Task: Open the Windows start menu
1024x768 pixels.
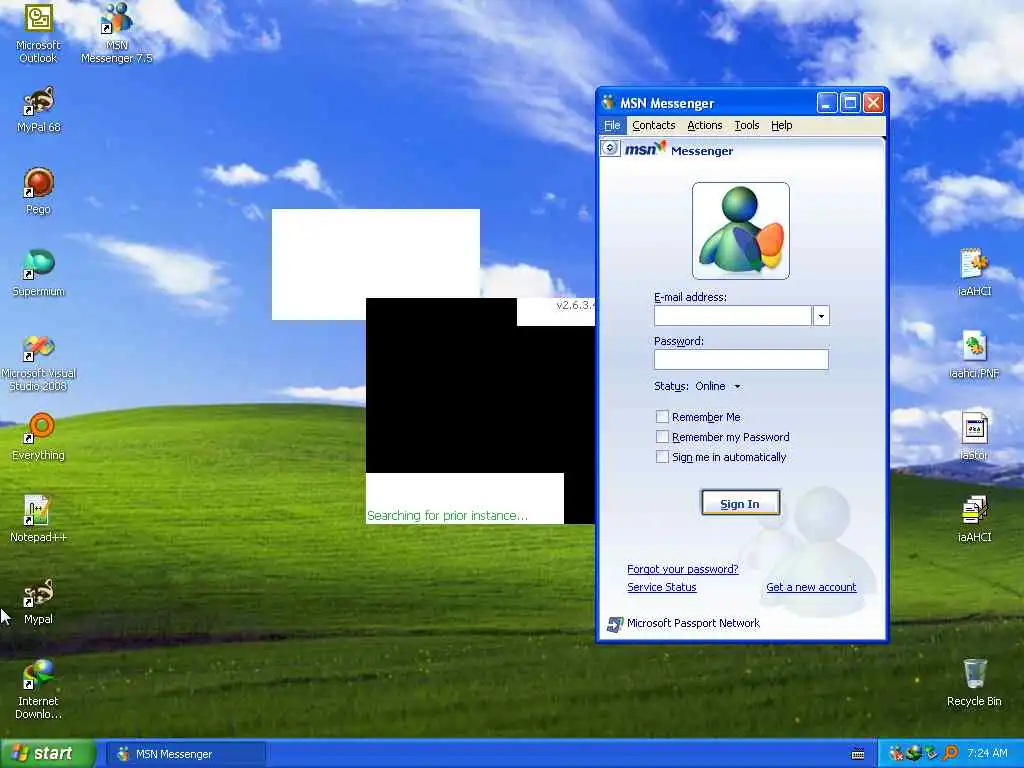Action: 48,754
